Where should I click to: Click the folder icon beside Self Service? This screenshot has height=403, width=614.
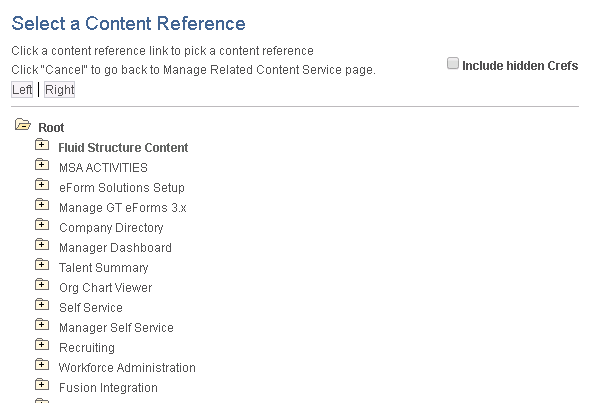(42, 305)
